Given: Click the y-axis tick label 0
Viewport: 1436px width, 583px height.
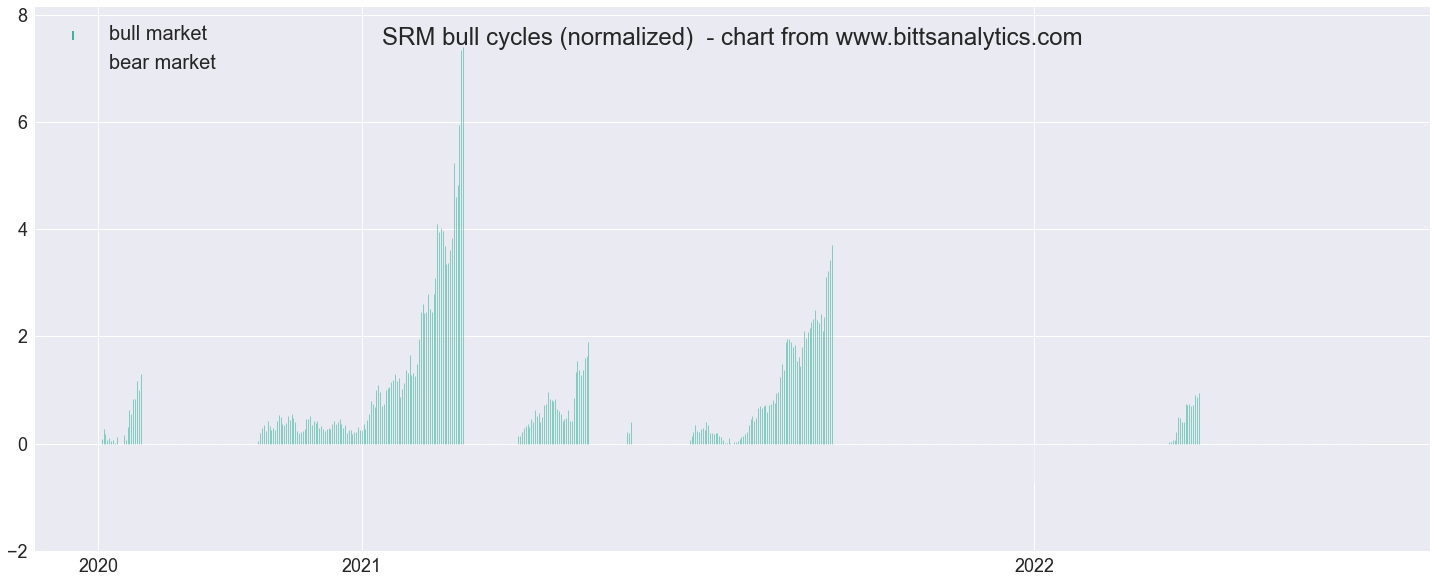Looking at the screenshot, I should point(22,443).
